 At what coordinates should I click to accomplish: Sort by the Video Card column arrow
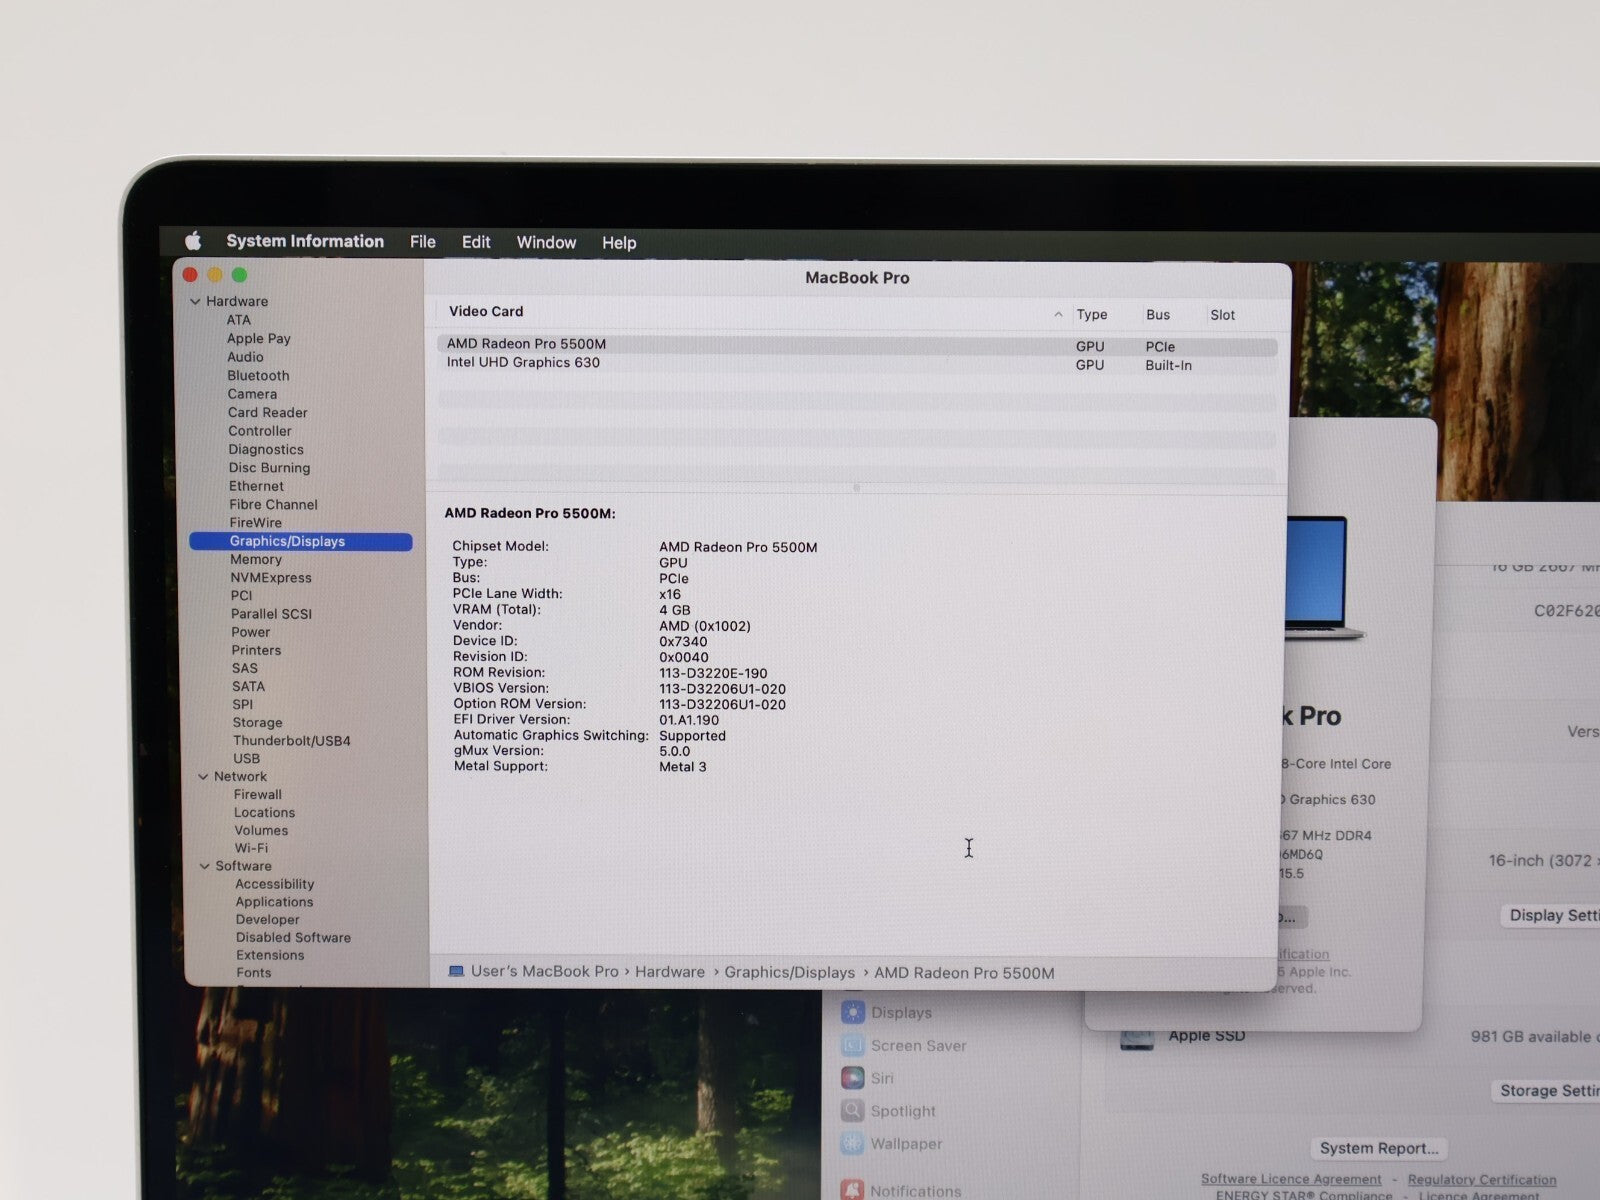coord(1058,314)
